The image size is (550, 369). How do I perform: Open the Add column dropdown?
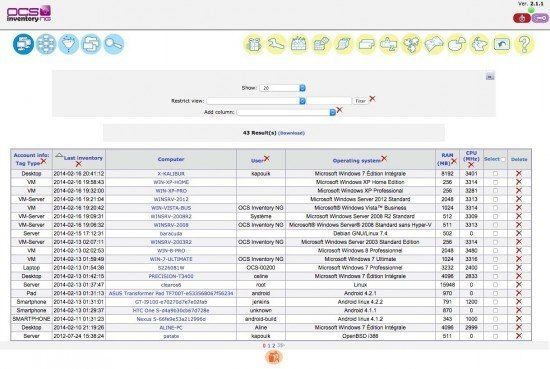click(x=286, y=112)
